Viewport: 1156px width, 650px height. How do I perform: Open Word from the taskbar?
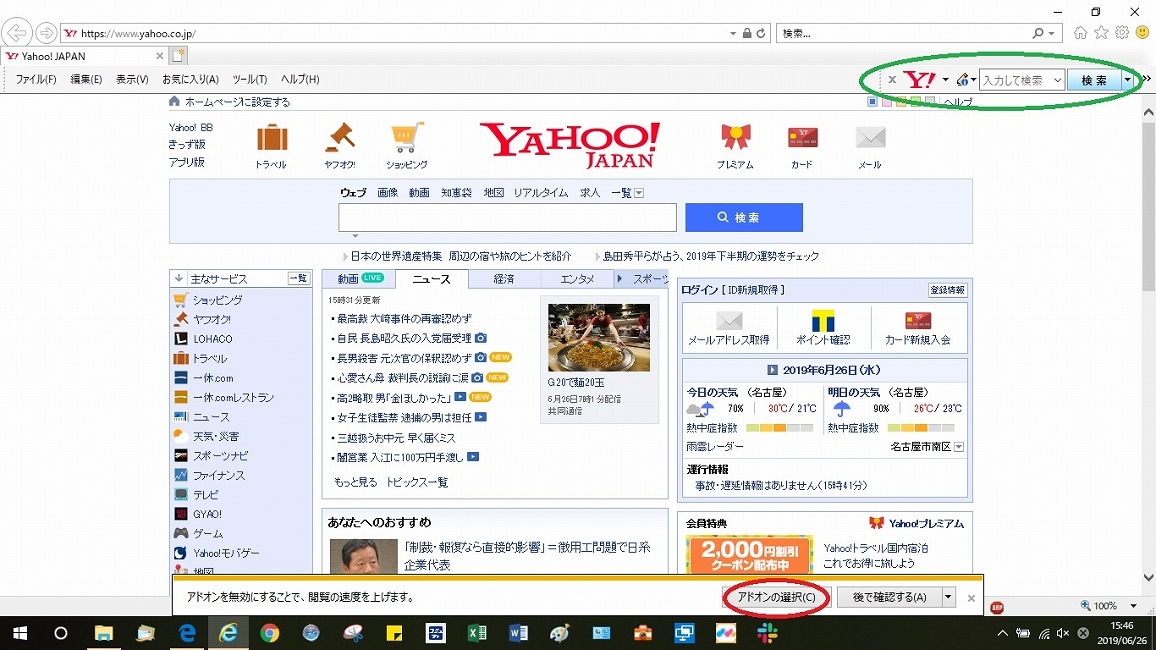tap(518, 633)
